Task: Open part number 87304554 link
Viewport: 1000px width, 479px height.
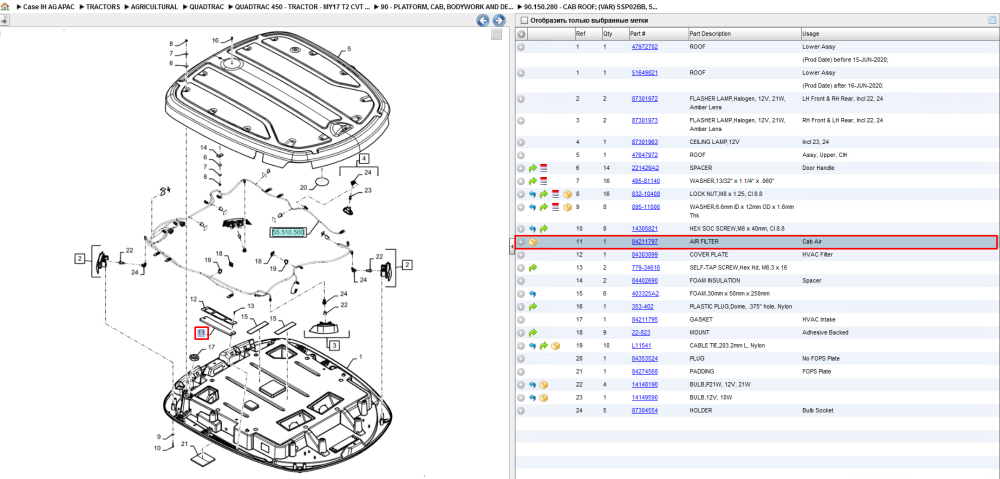Action: point(644,411)
